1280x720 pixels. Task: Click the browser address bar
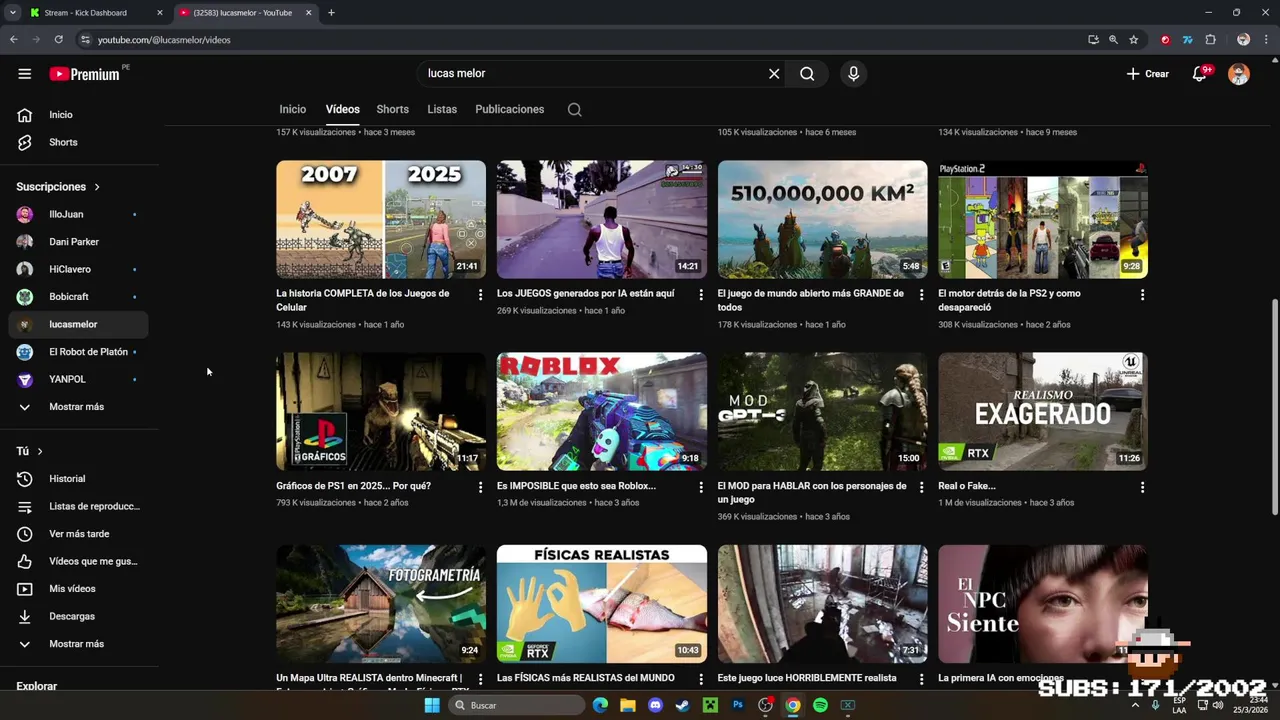point(580,40)
